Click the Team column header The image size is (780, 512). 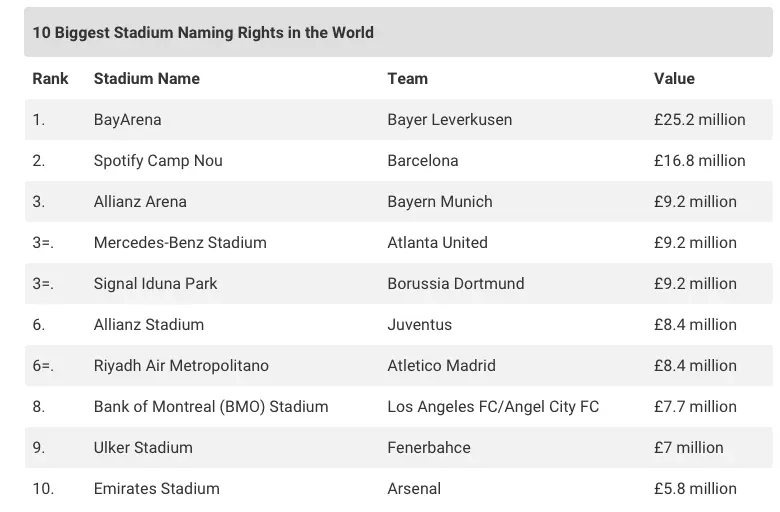[x=407, y=78]
